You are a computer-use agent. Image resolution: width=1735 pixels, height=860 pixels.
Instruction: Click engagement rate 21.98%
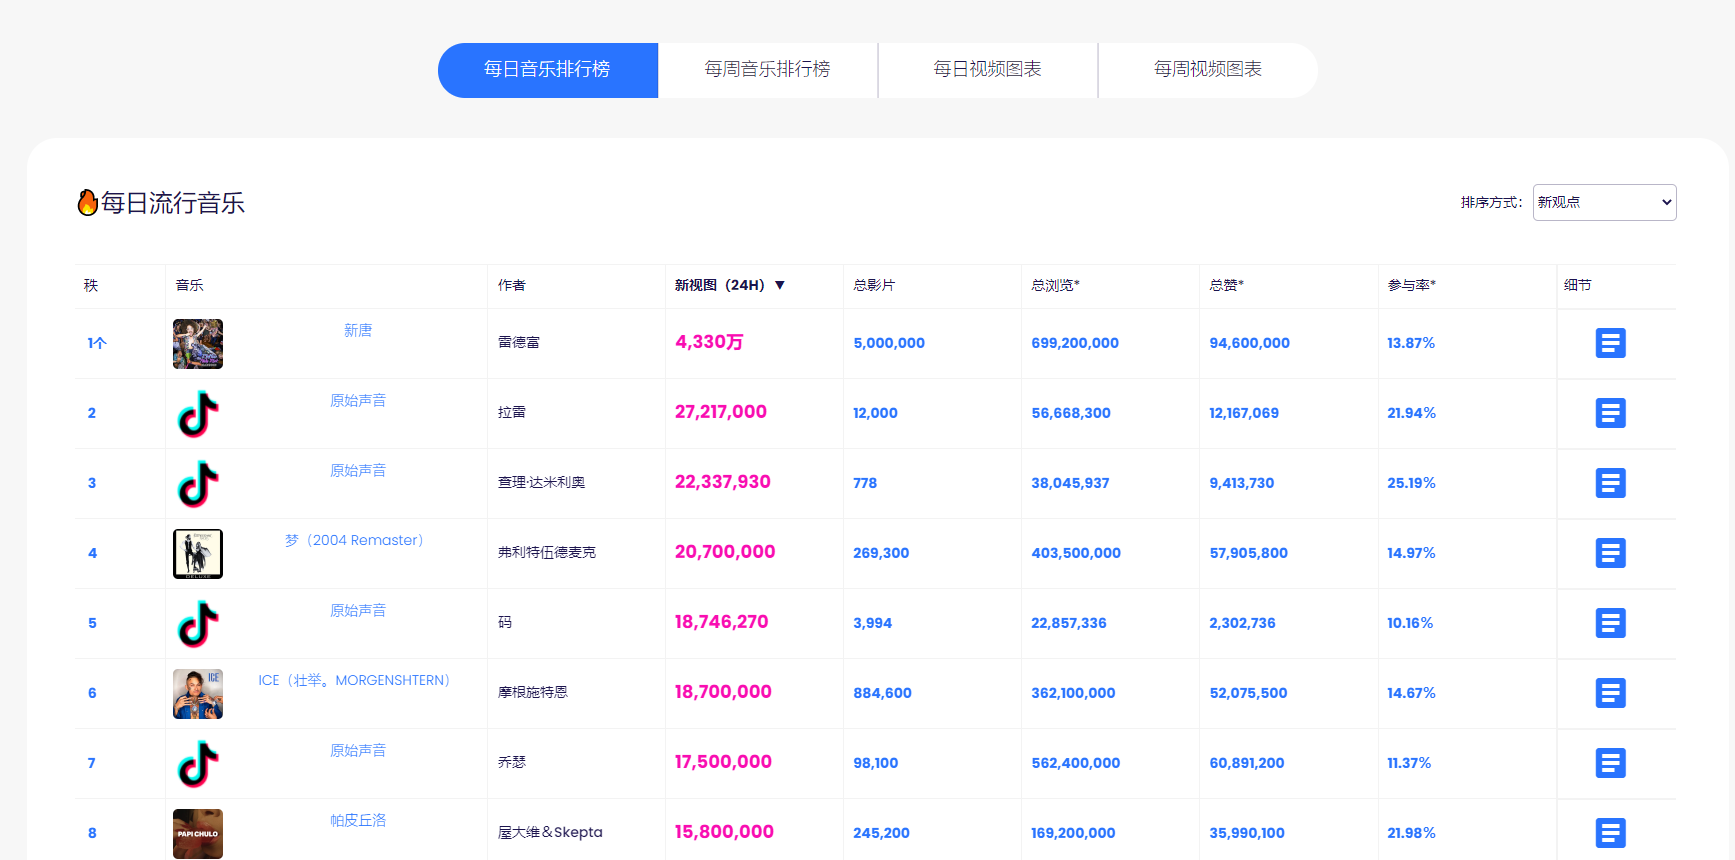pos(1411,833)
